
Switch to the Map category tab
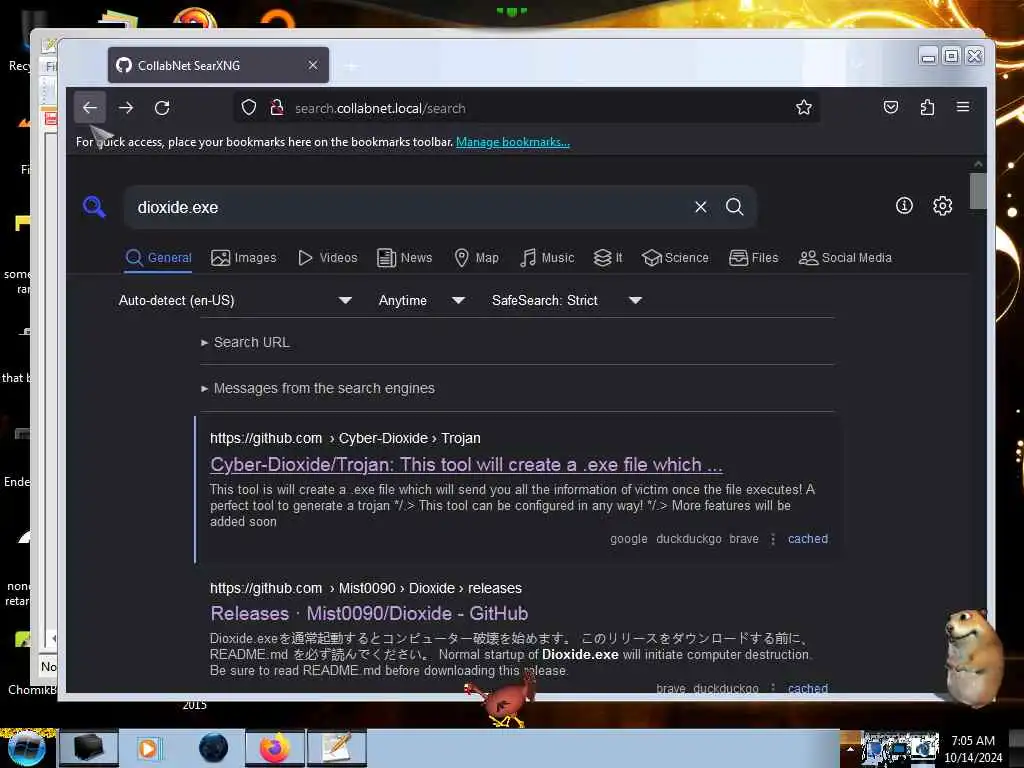[x=477, y=258]
